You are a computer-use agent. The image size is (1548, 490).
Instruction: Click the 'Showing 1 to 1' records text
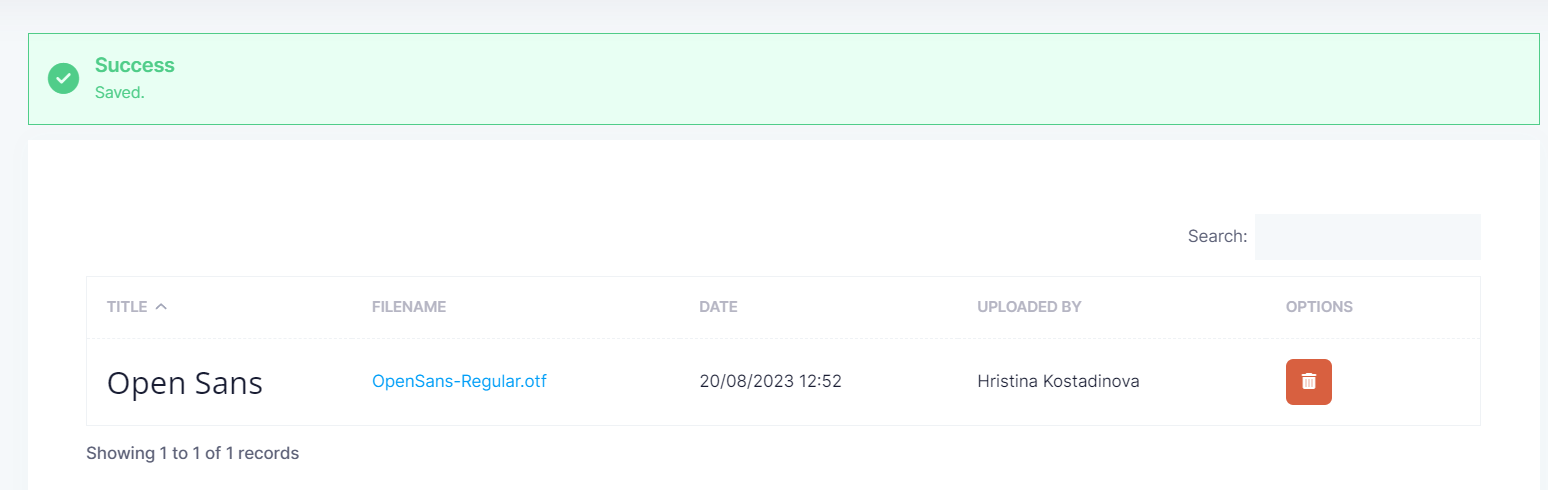[x=192, y=453]
